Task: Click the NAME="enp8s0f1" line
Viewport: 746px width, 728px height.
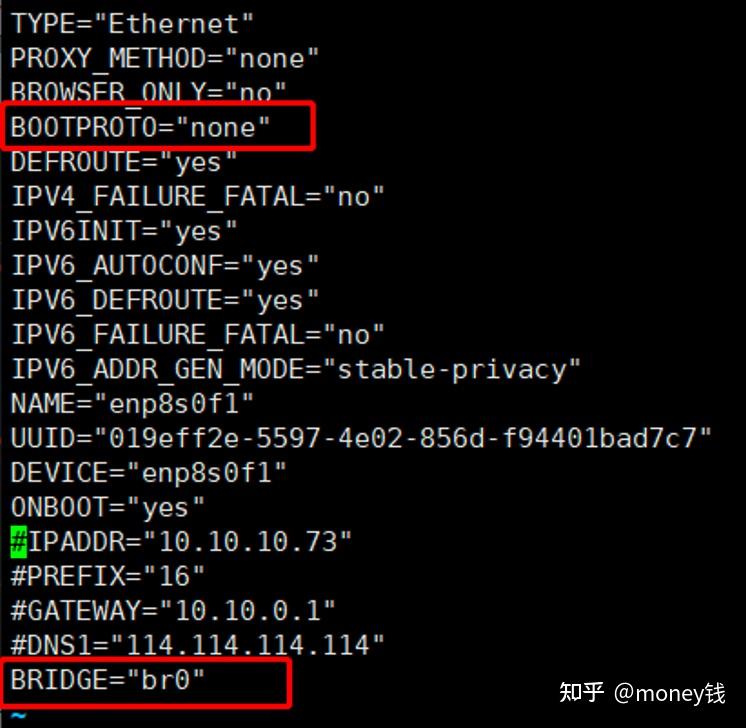Action: 132,404
